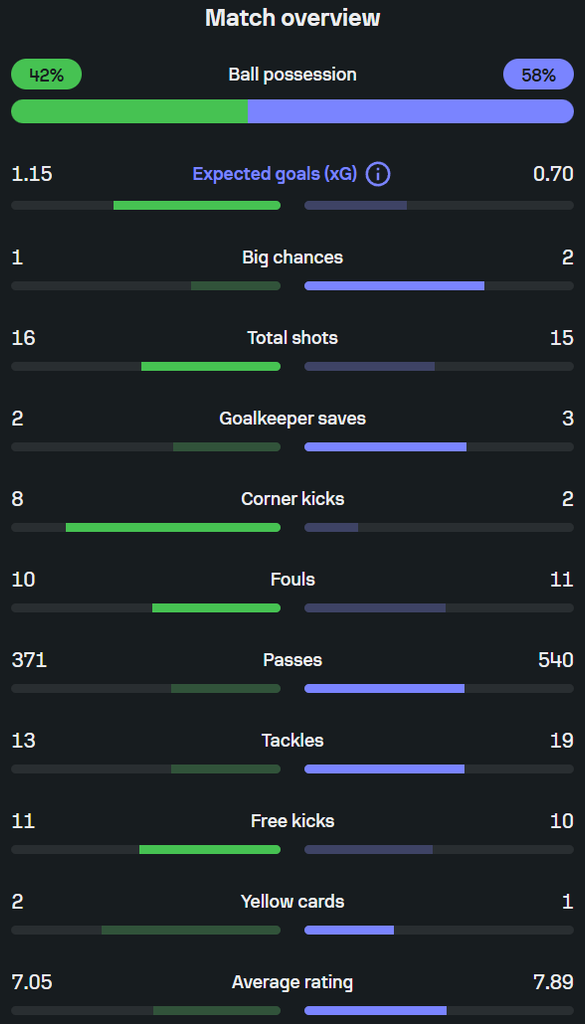The image size is (585, 1024).
Task: Click the 42% possession badge
Action: 46,74
